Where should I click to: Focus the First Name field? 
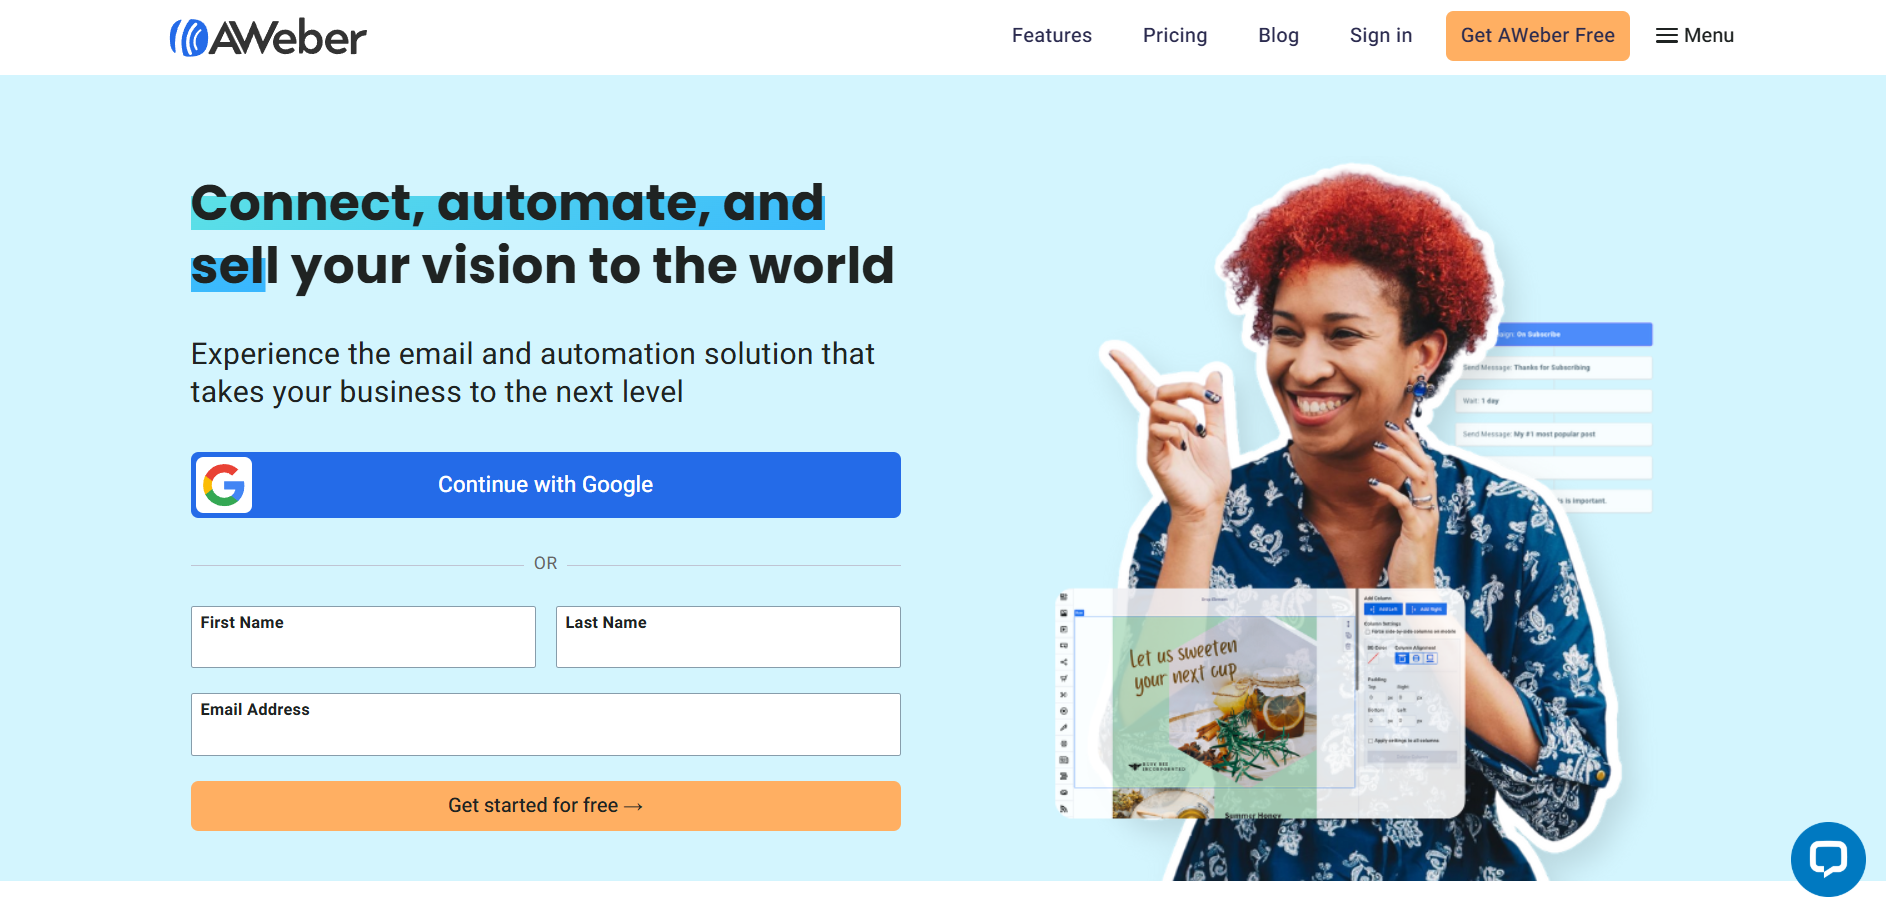coord(363,637)
